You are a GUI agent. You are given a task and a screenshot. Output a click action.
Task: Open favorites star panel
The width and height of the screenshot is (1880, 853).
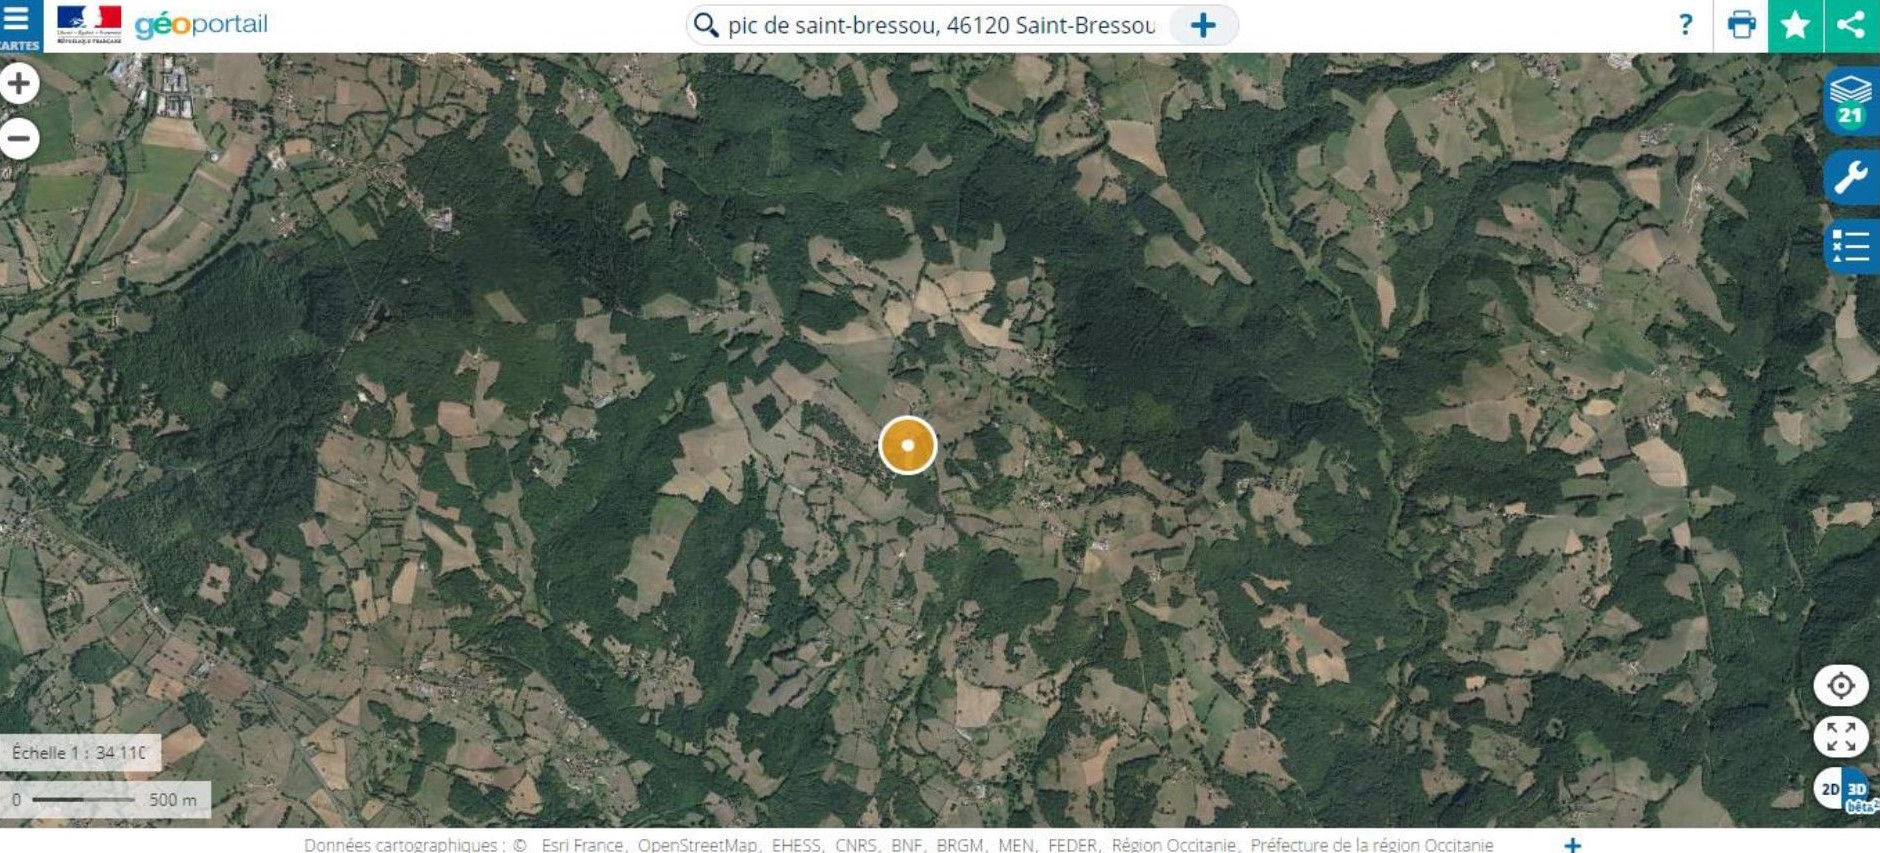coord(1795,25)
